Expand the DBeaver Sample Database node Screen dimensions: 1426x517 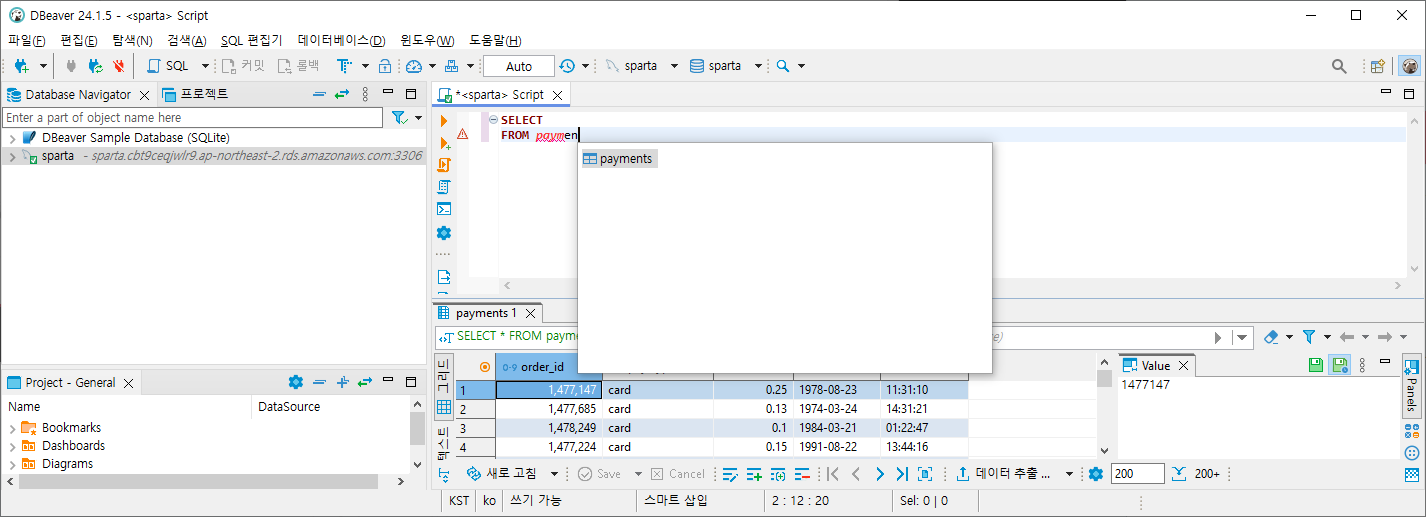pyautogui.click(x=12, y=137)
